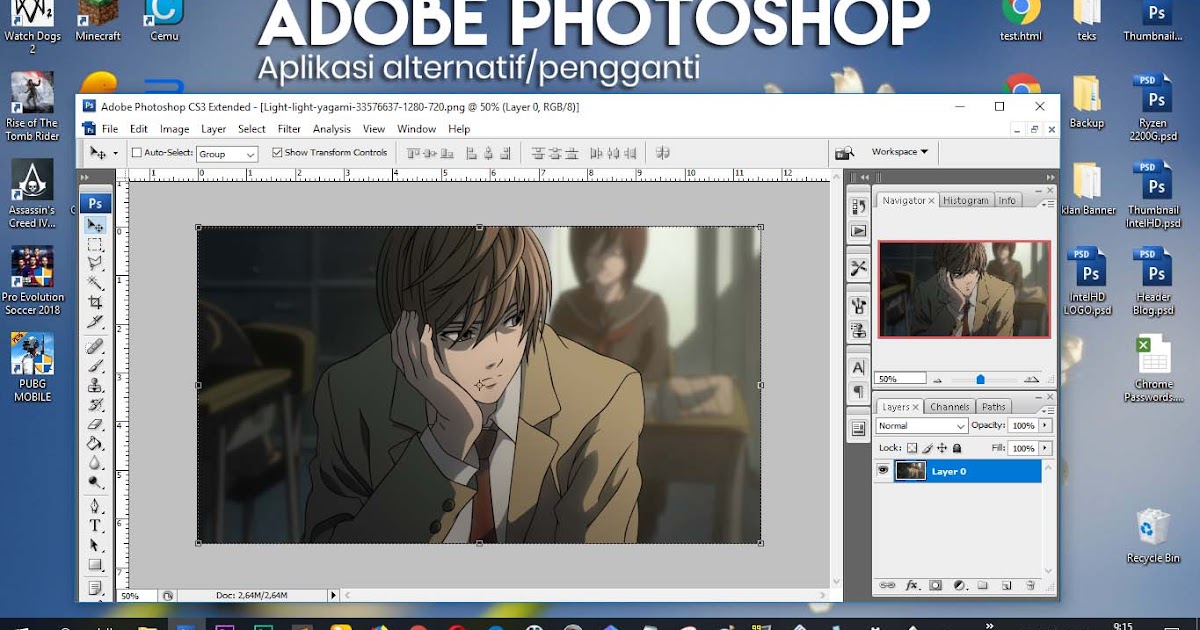1200x630 pixels.
Task: Select the Rectangular Marquee tool
Action: click(95, 244)
